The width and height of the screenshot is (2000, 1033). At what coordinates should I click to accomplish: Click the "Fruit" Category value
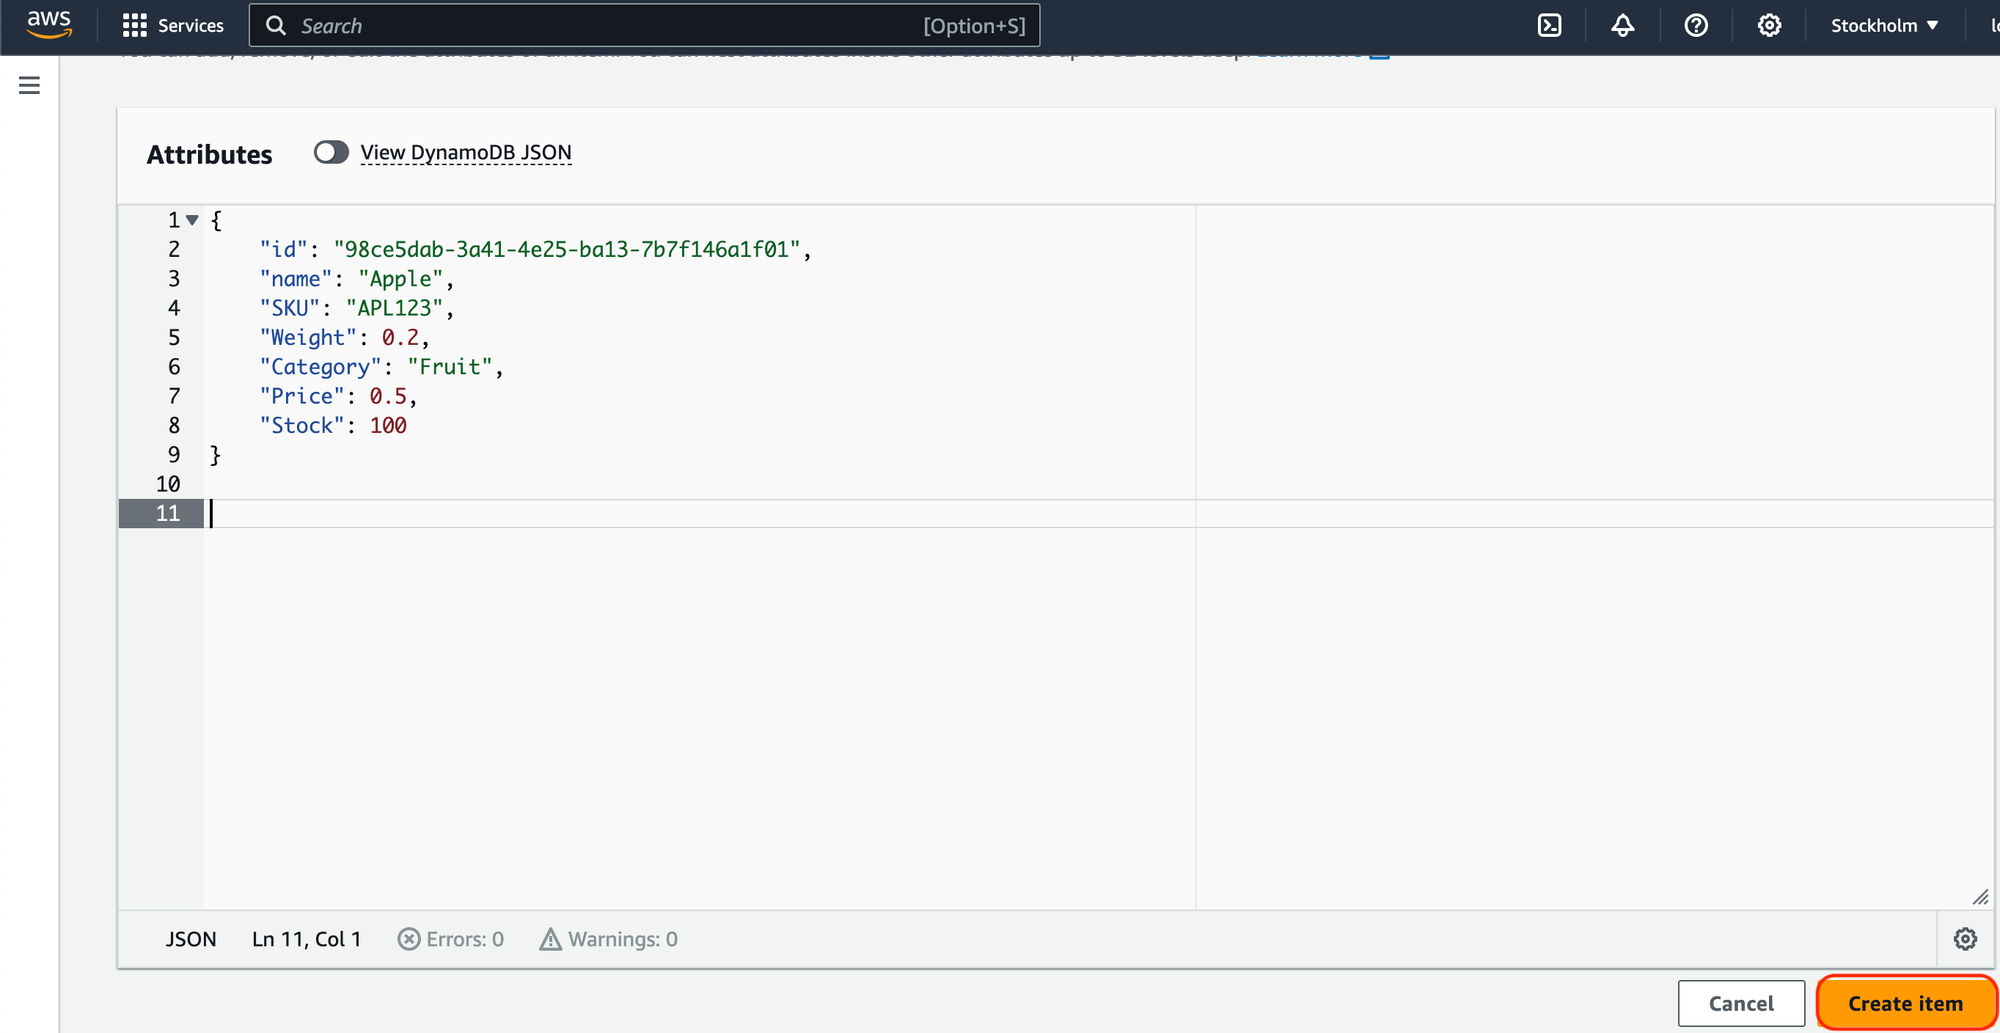click(x=449, y=367)
